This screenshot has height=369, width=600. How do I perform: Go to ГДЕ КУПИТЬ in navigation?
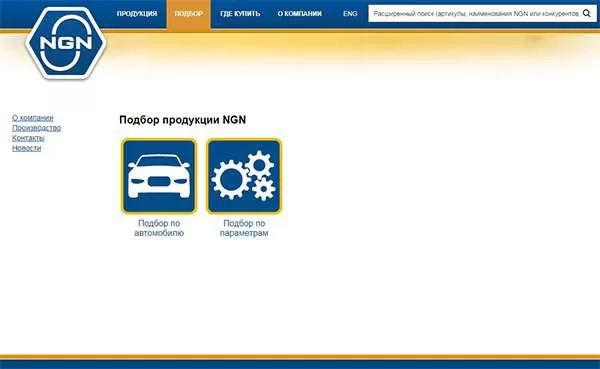pyautogui.click(x=240, y=14)
